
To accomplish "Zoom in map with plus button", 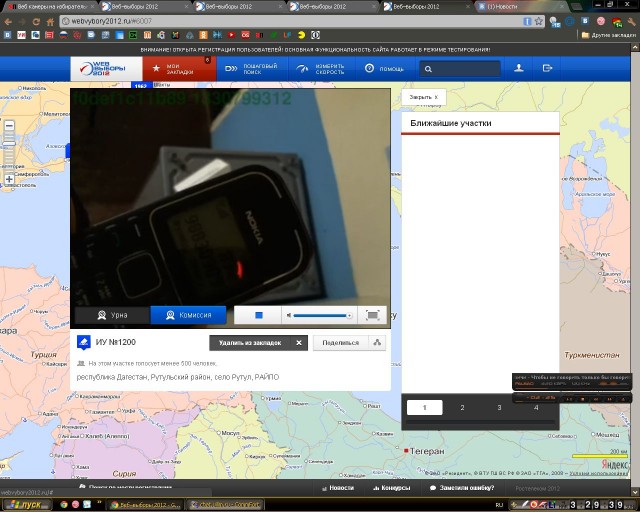I will click(9, 179).
